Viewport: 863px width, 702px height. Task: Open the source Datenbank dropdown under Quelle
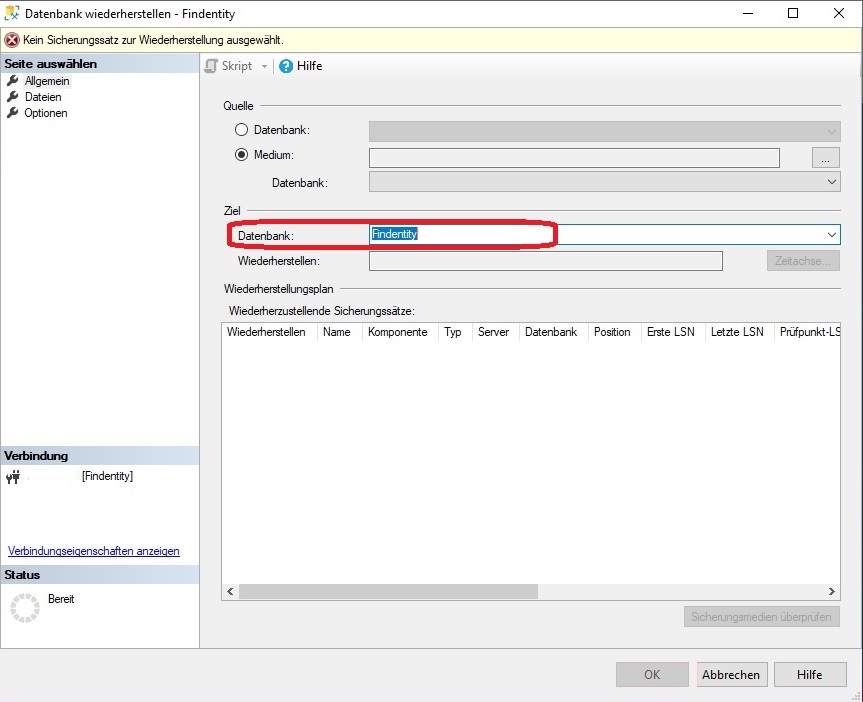pos(604,132)
